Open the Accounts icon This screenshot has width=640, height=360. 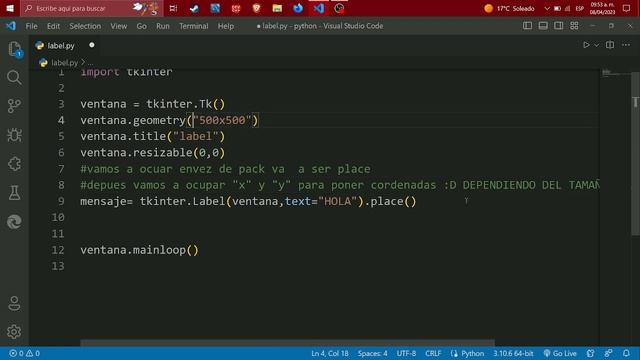pos(14,303)
